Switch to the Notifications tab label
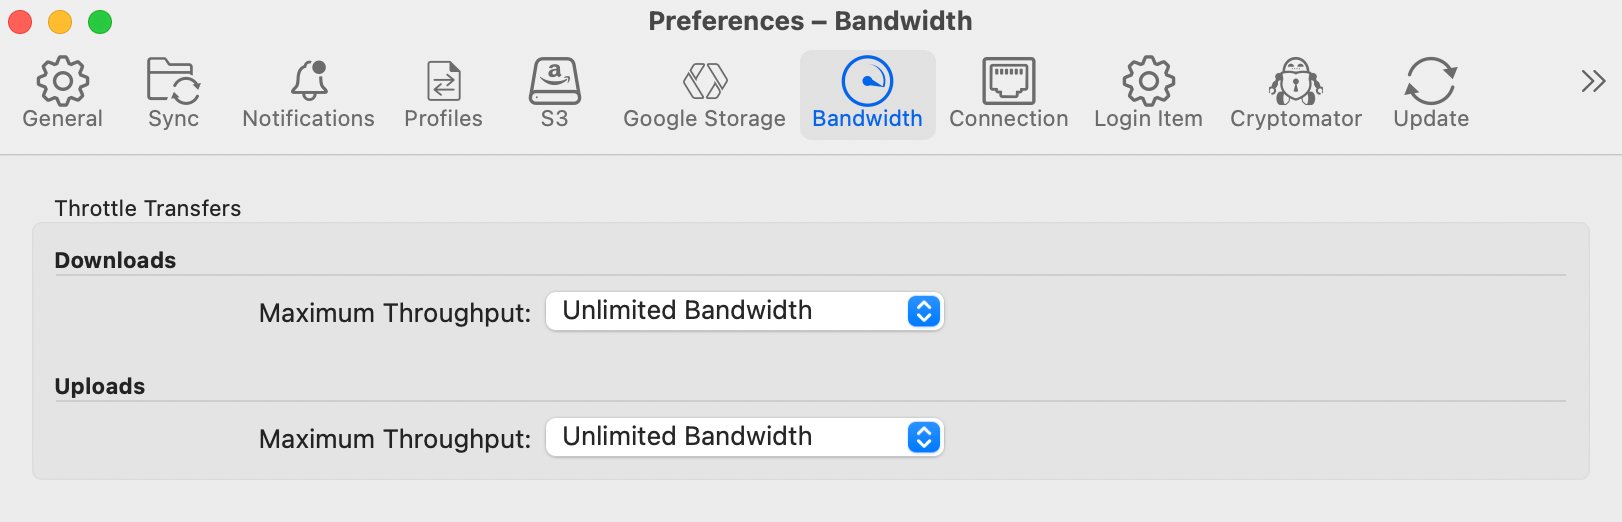This screenshot has width=1622, height=522. pos(309,118)
